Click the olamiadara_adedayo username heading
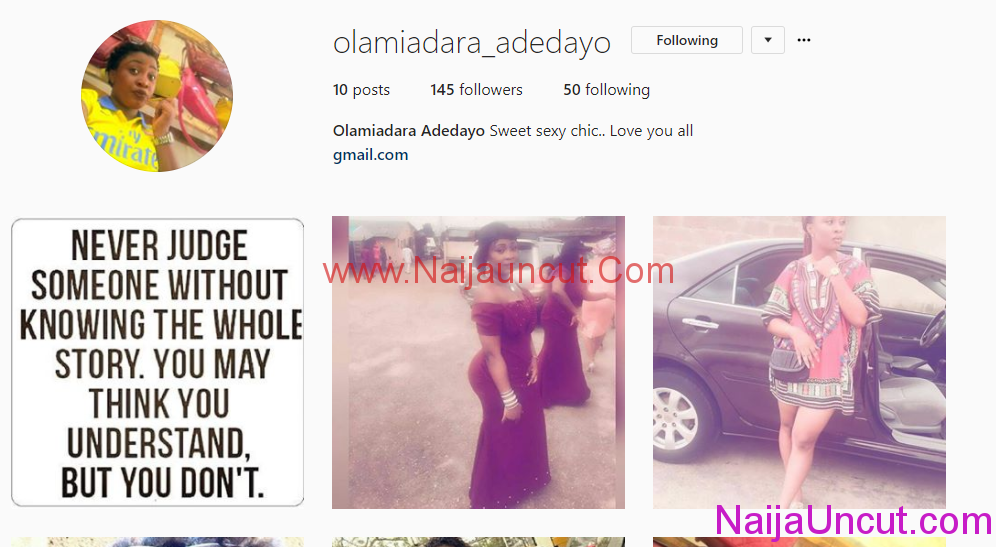996x547 pixels. [x=472, y=43]
